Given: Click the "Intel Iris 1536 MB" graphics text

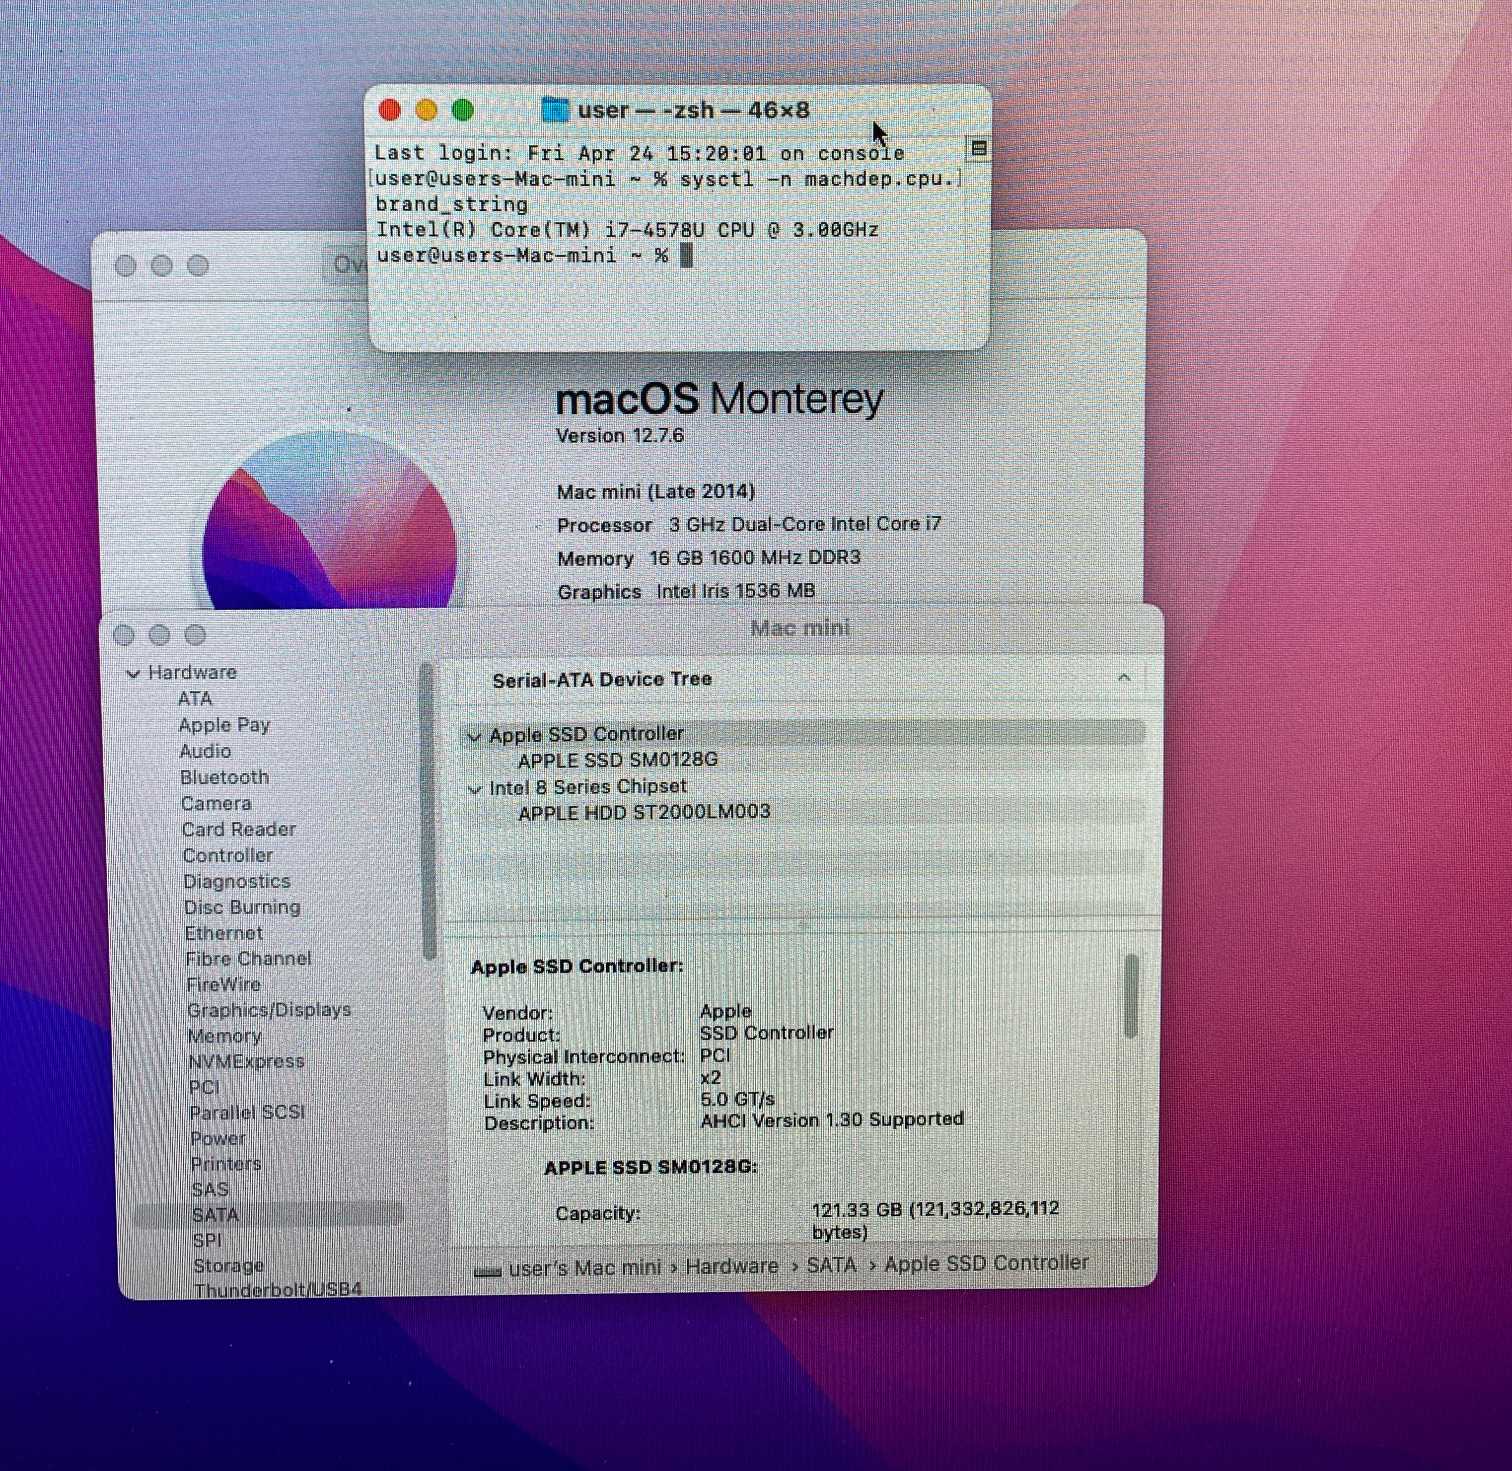Looking at the screenshot, I should [736, 591].
